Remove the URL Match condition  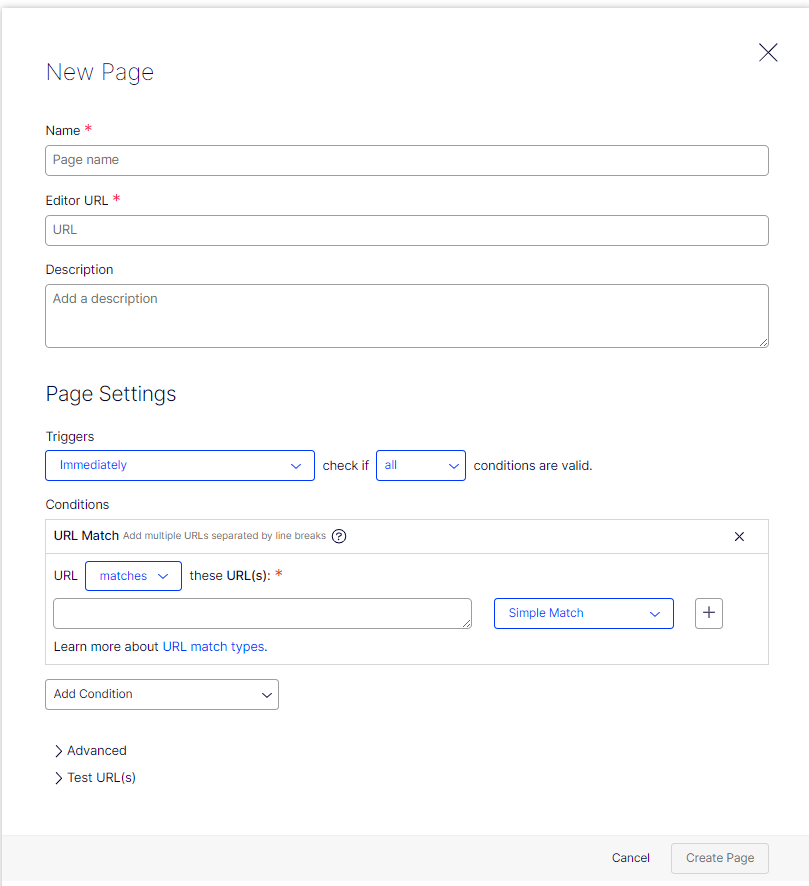[x=739, y=537]
